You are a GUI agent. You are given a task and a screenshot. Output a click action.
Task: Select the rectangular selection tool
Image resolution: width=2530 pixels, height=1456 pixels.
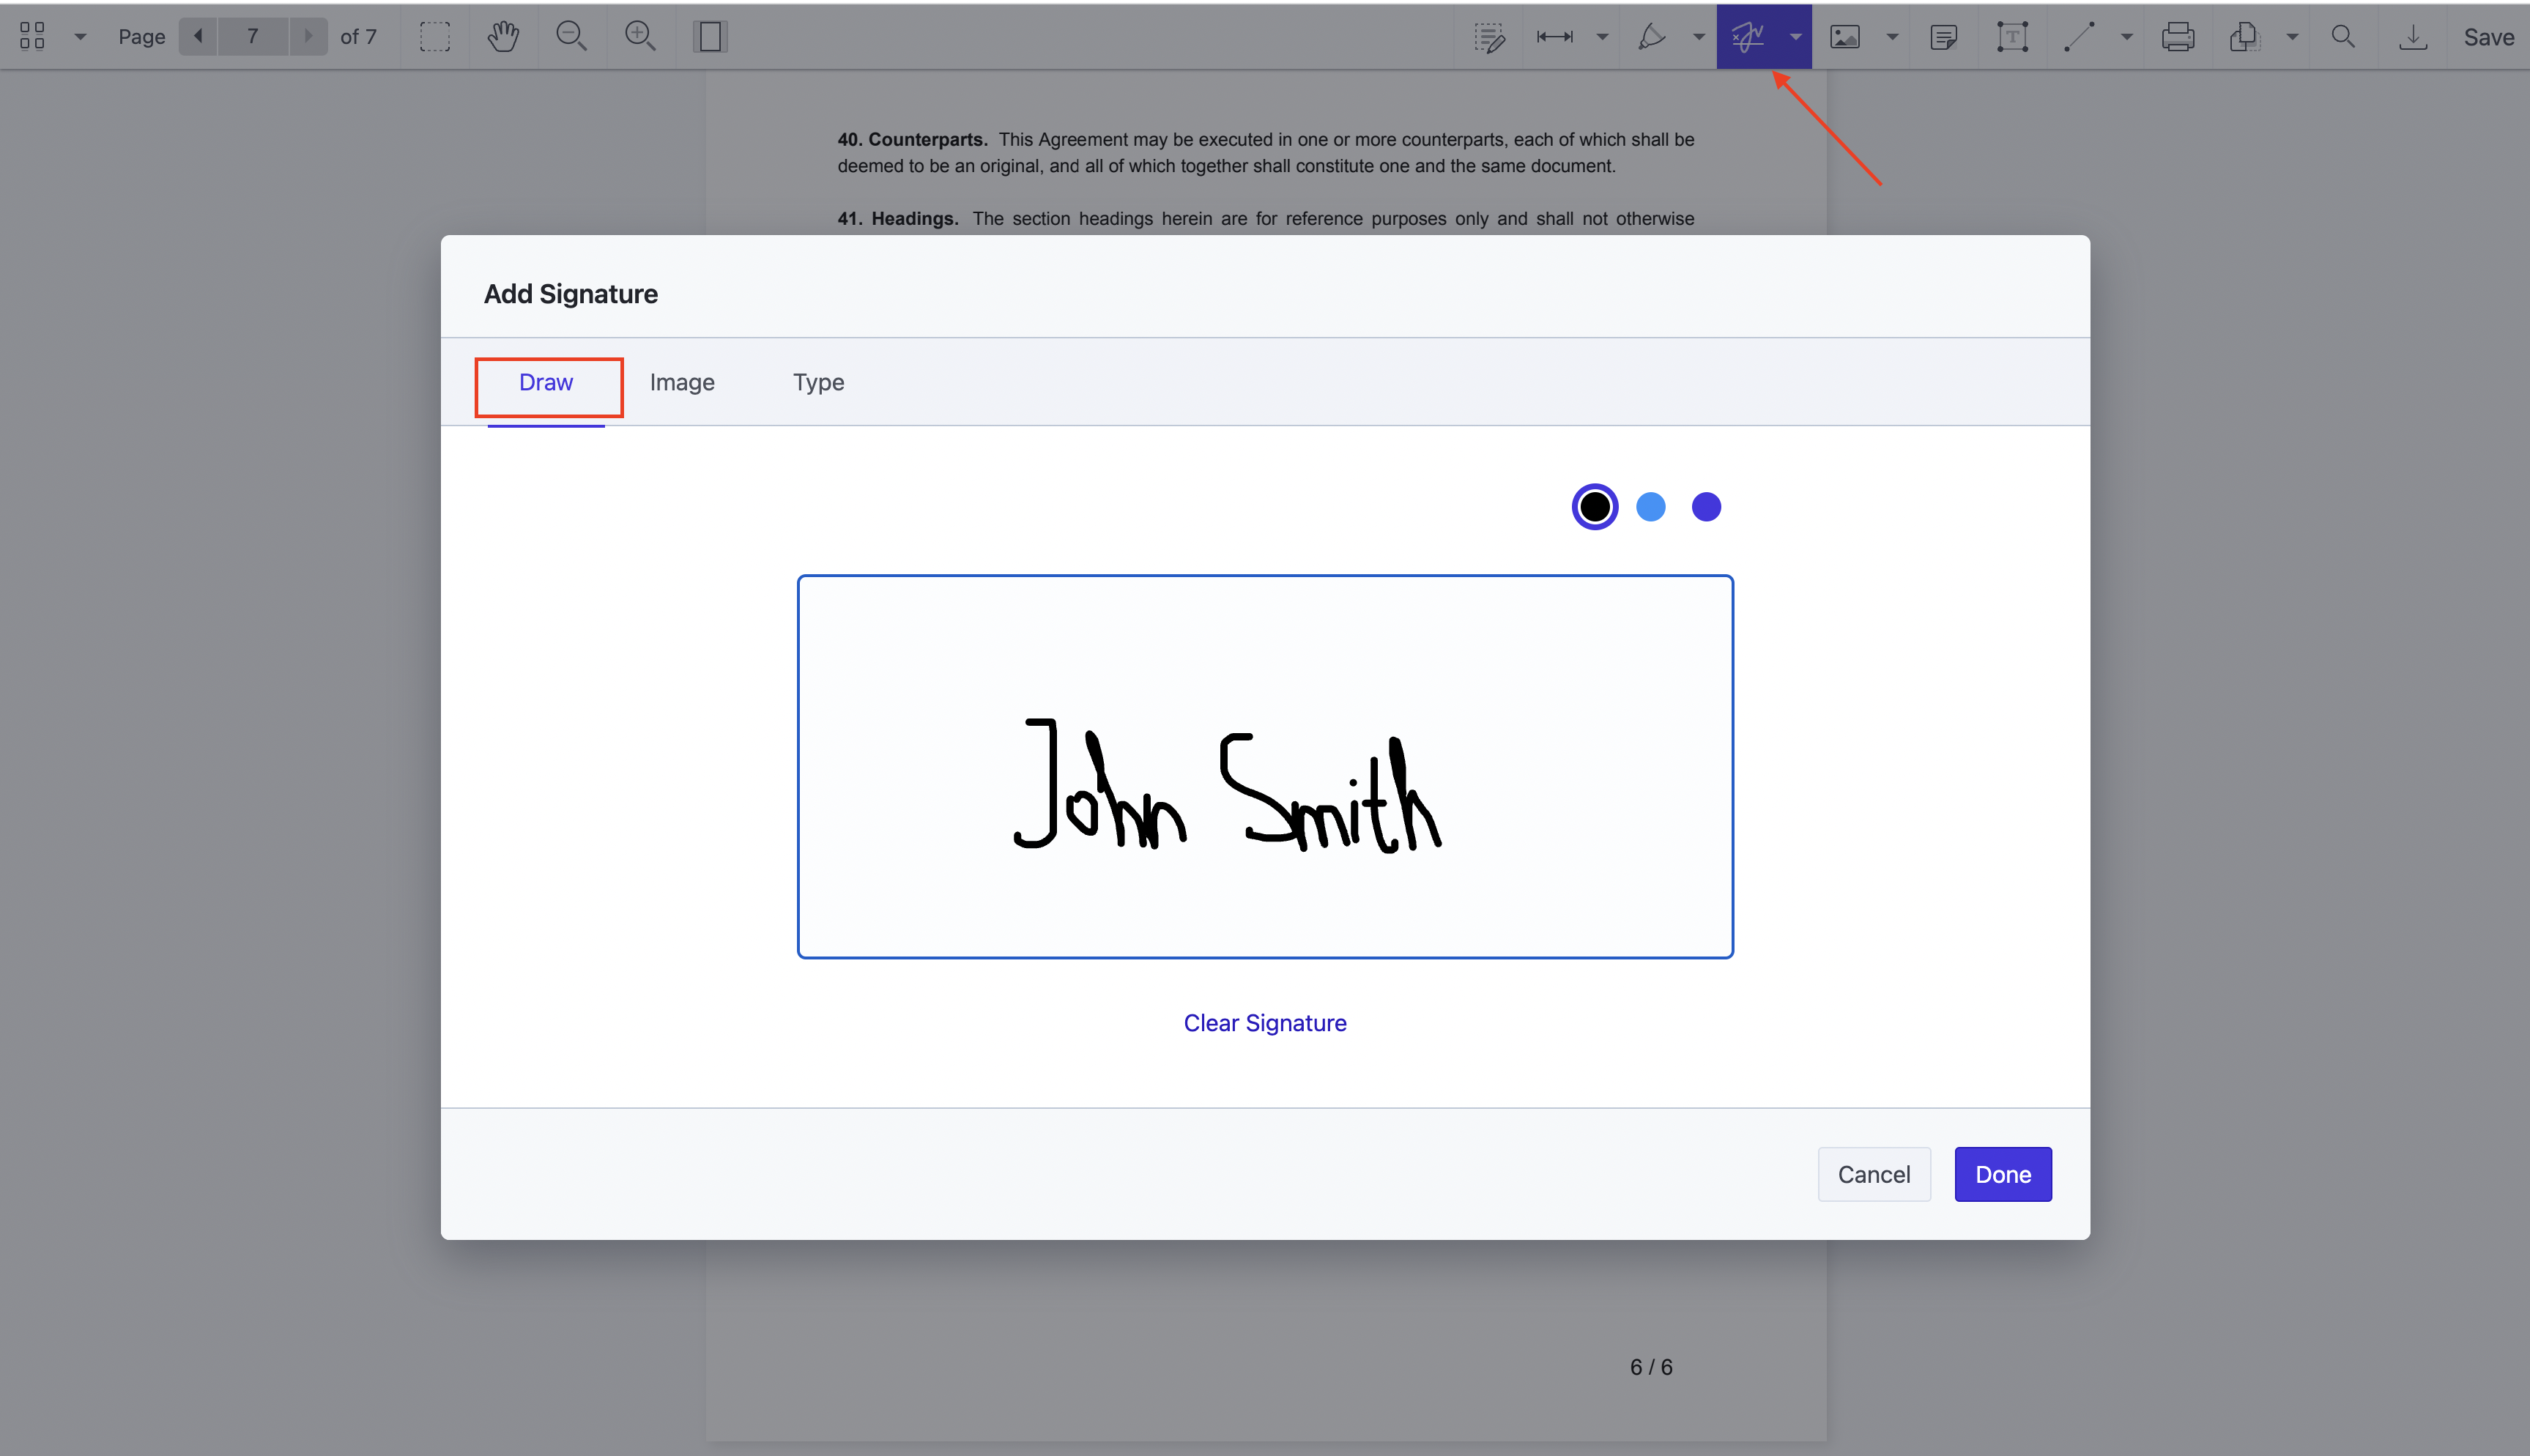pyautogui.click(x=435, y=36)
